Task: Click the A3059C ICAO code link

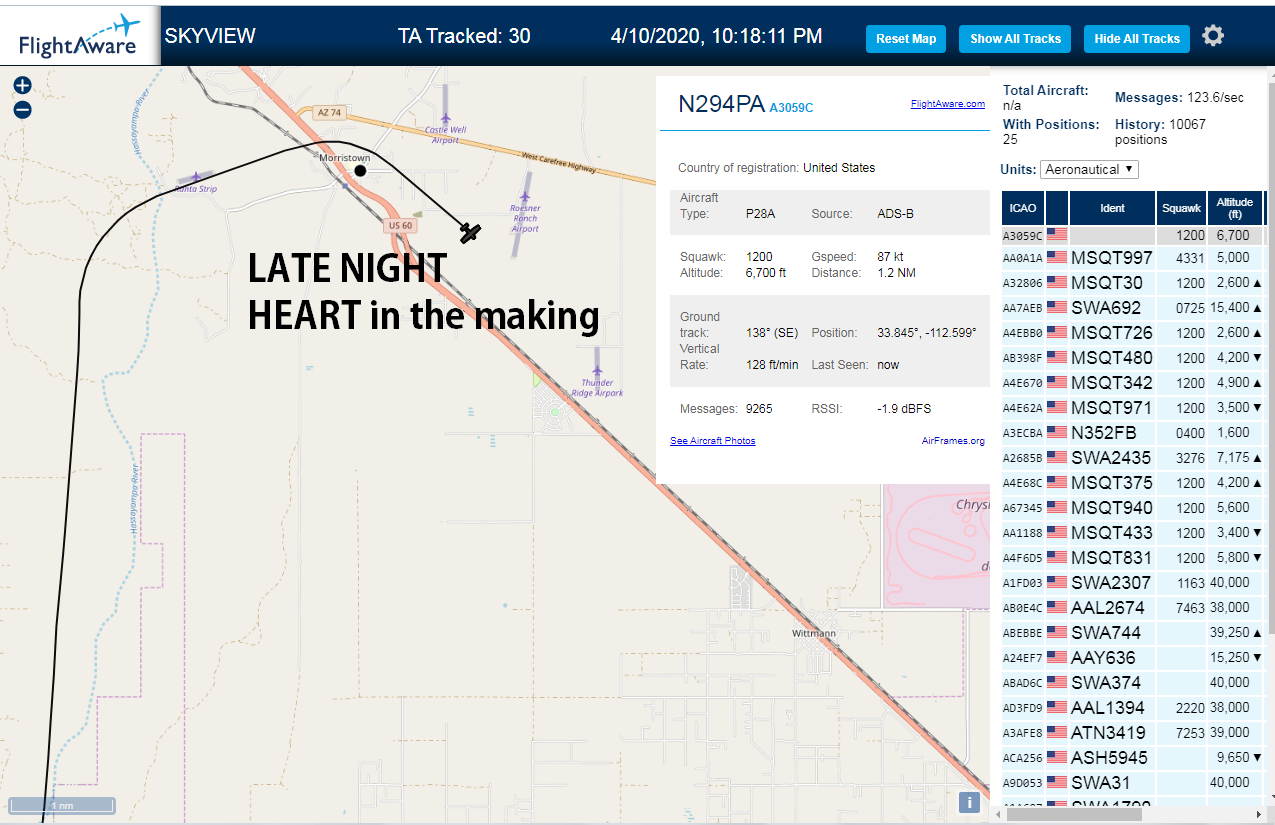Action: 791,107
